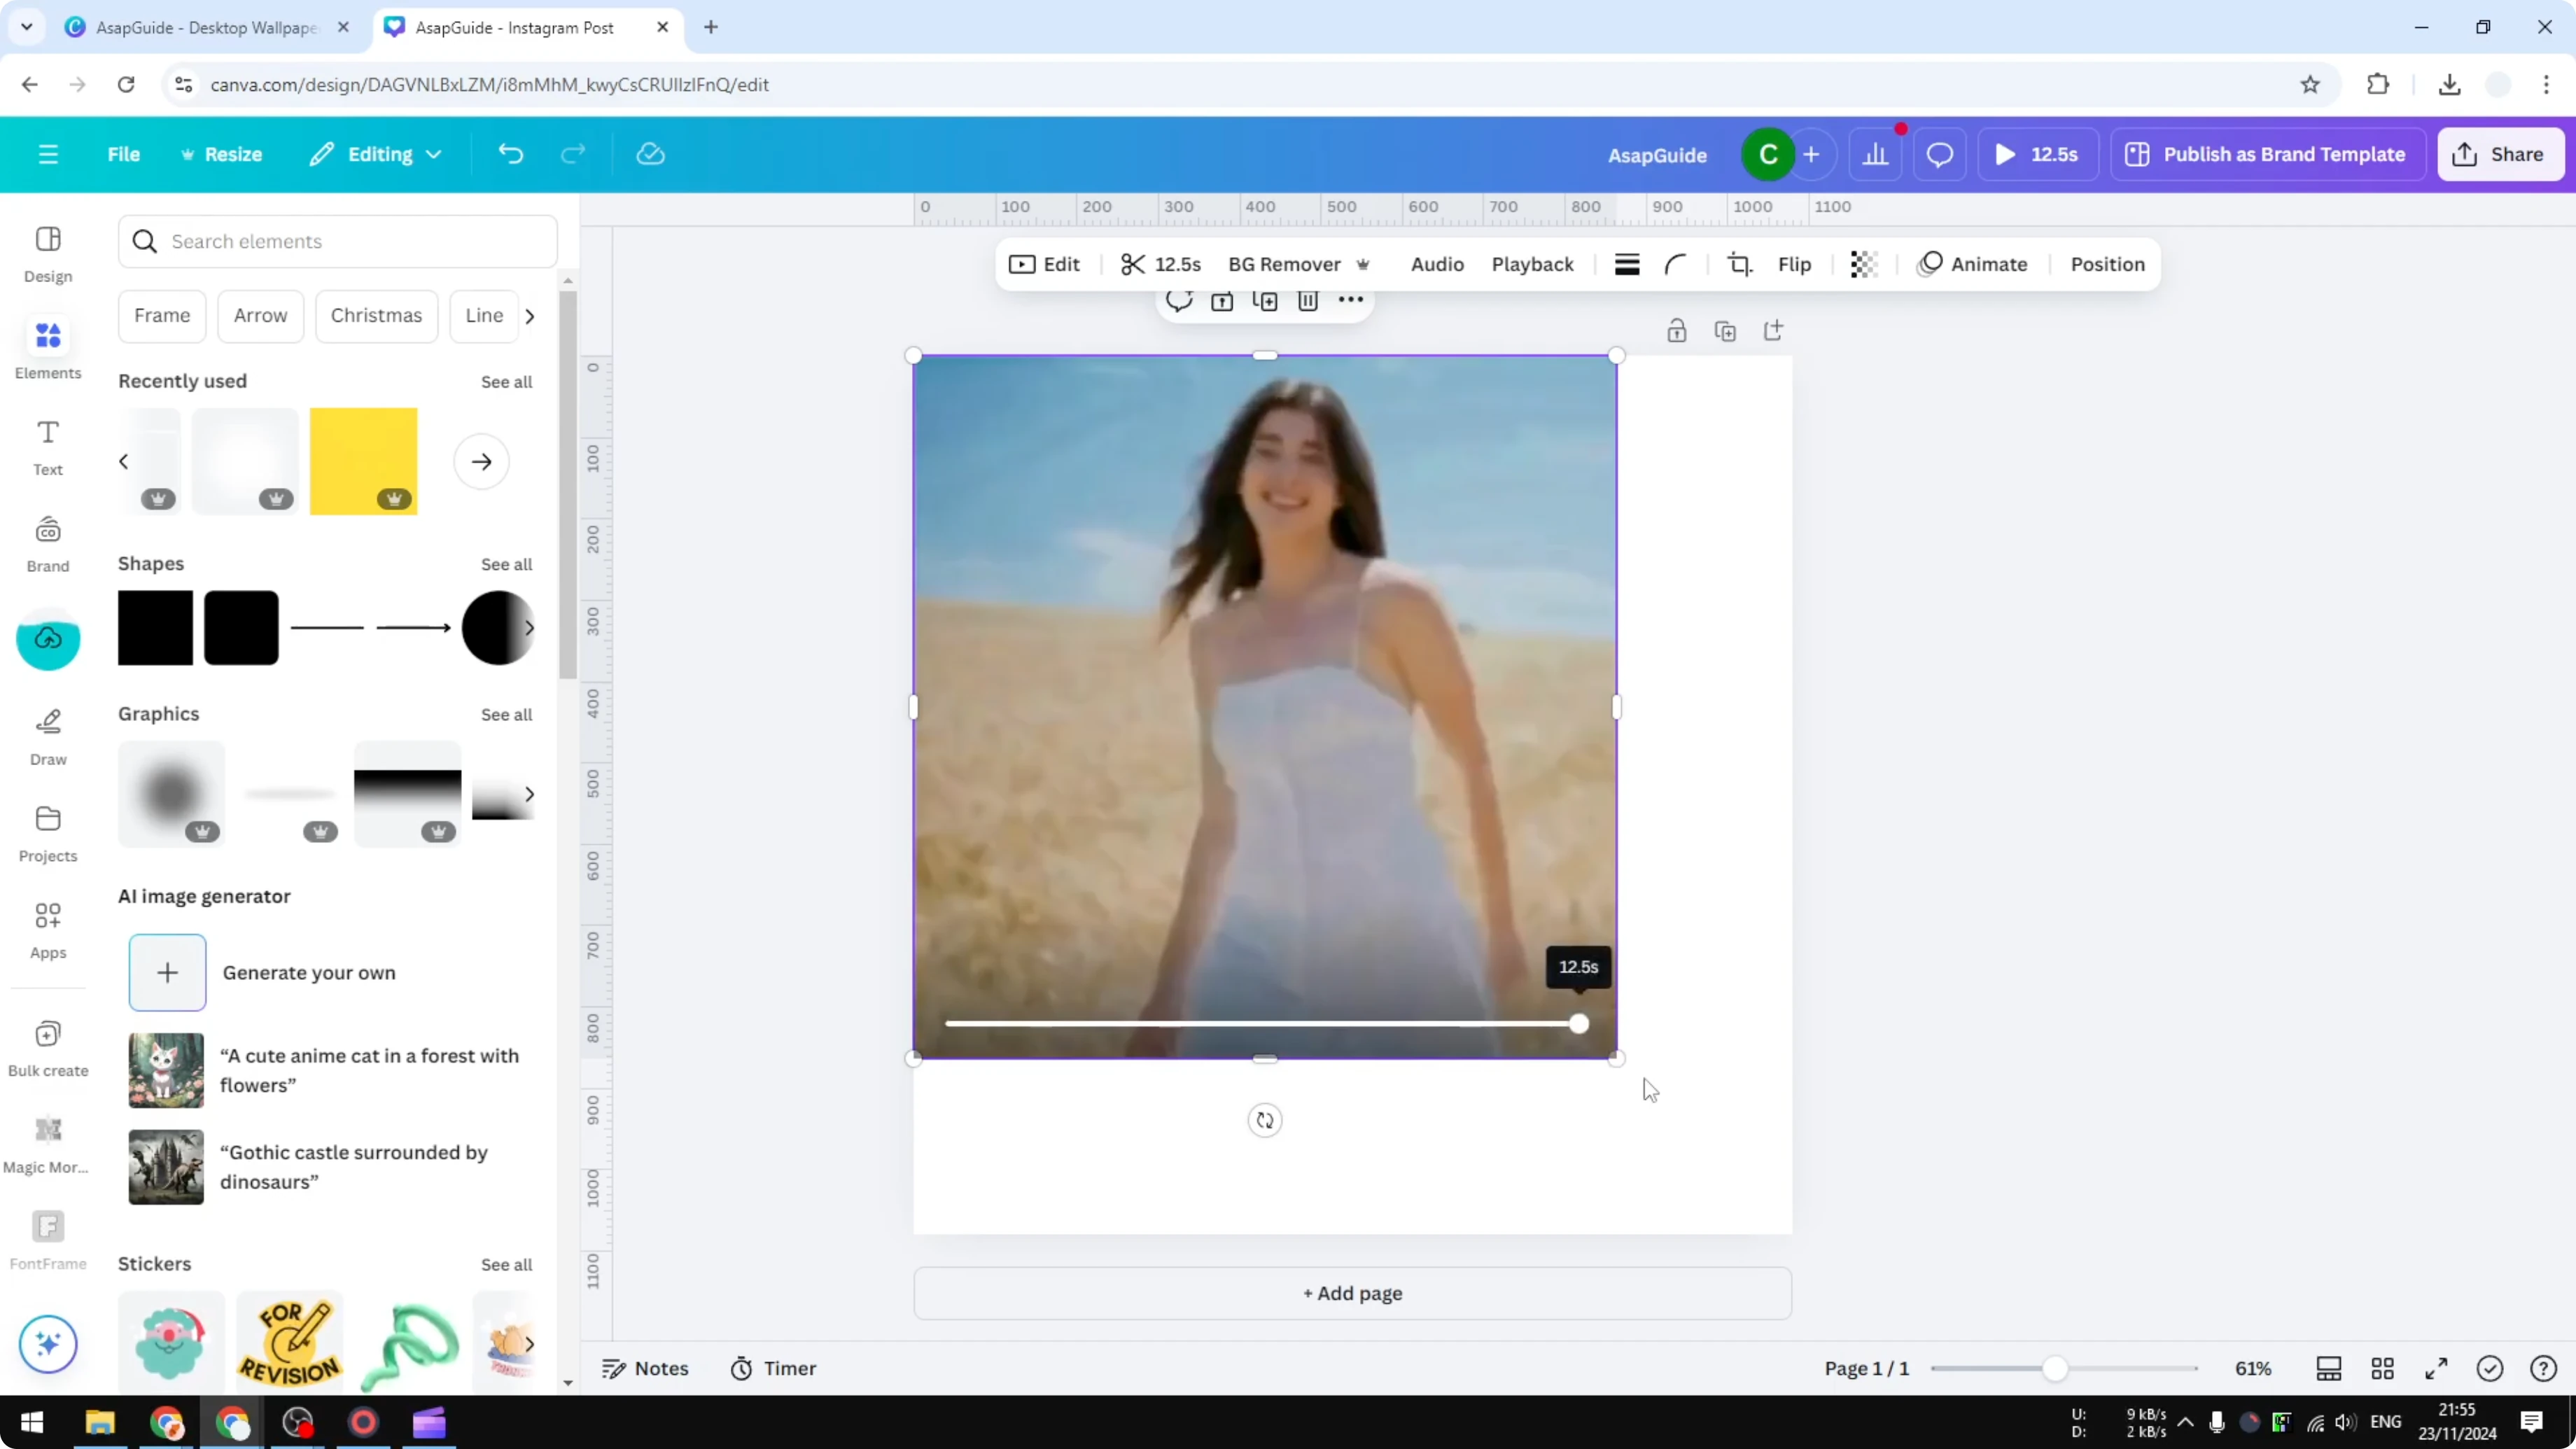
Task: Expand more element categories with the chevron
Action: [x=530, y=315]
